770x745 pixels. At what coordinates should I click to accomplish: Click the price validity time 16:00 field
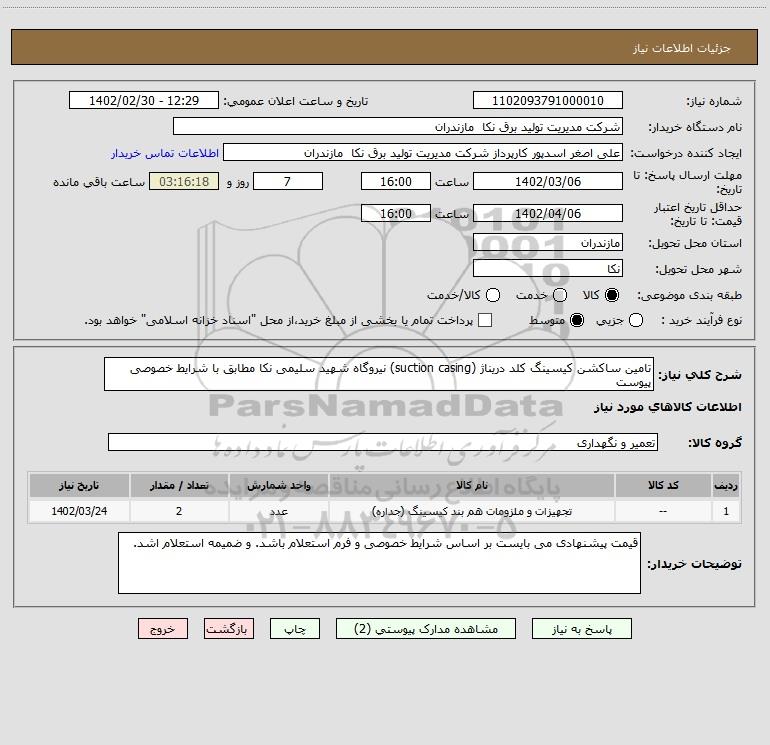coord(396,213)
